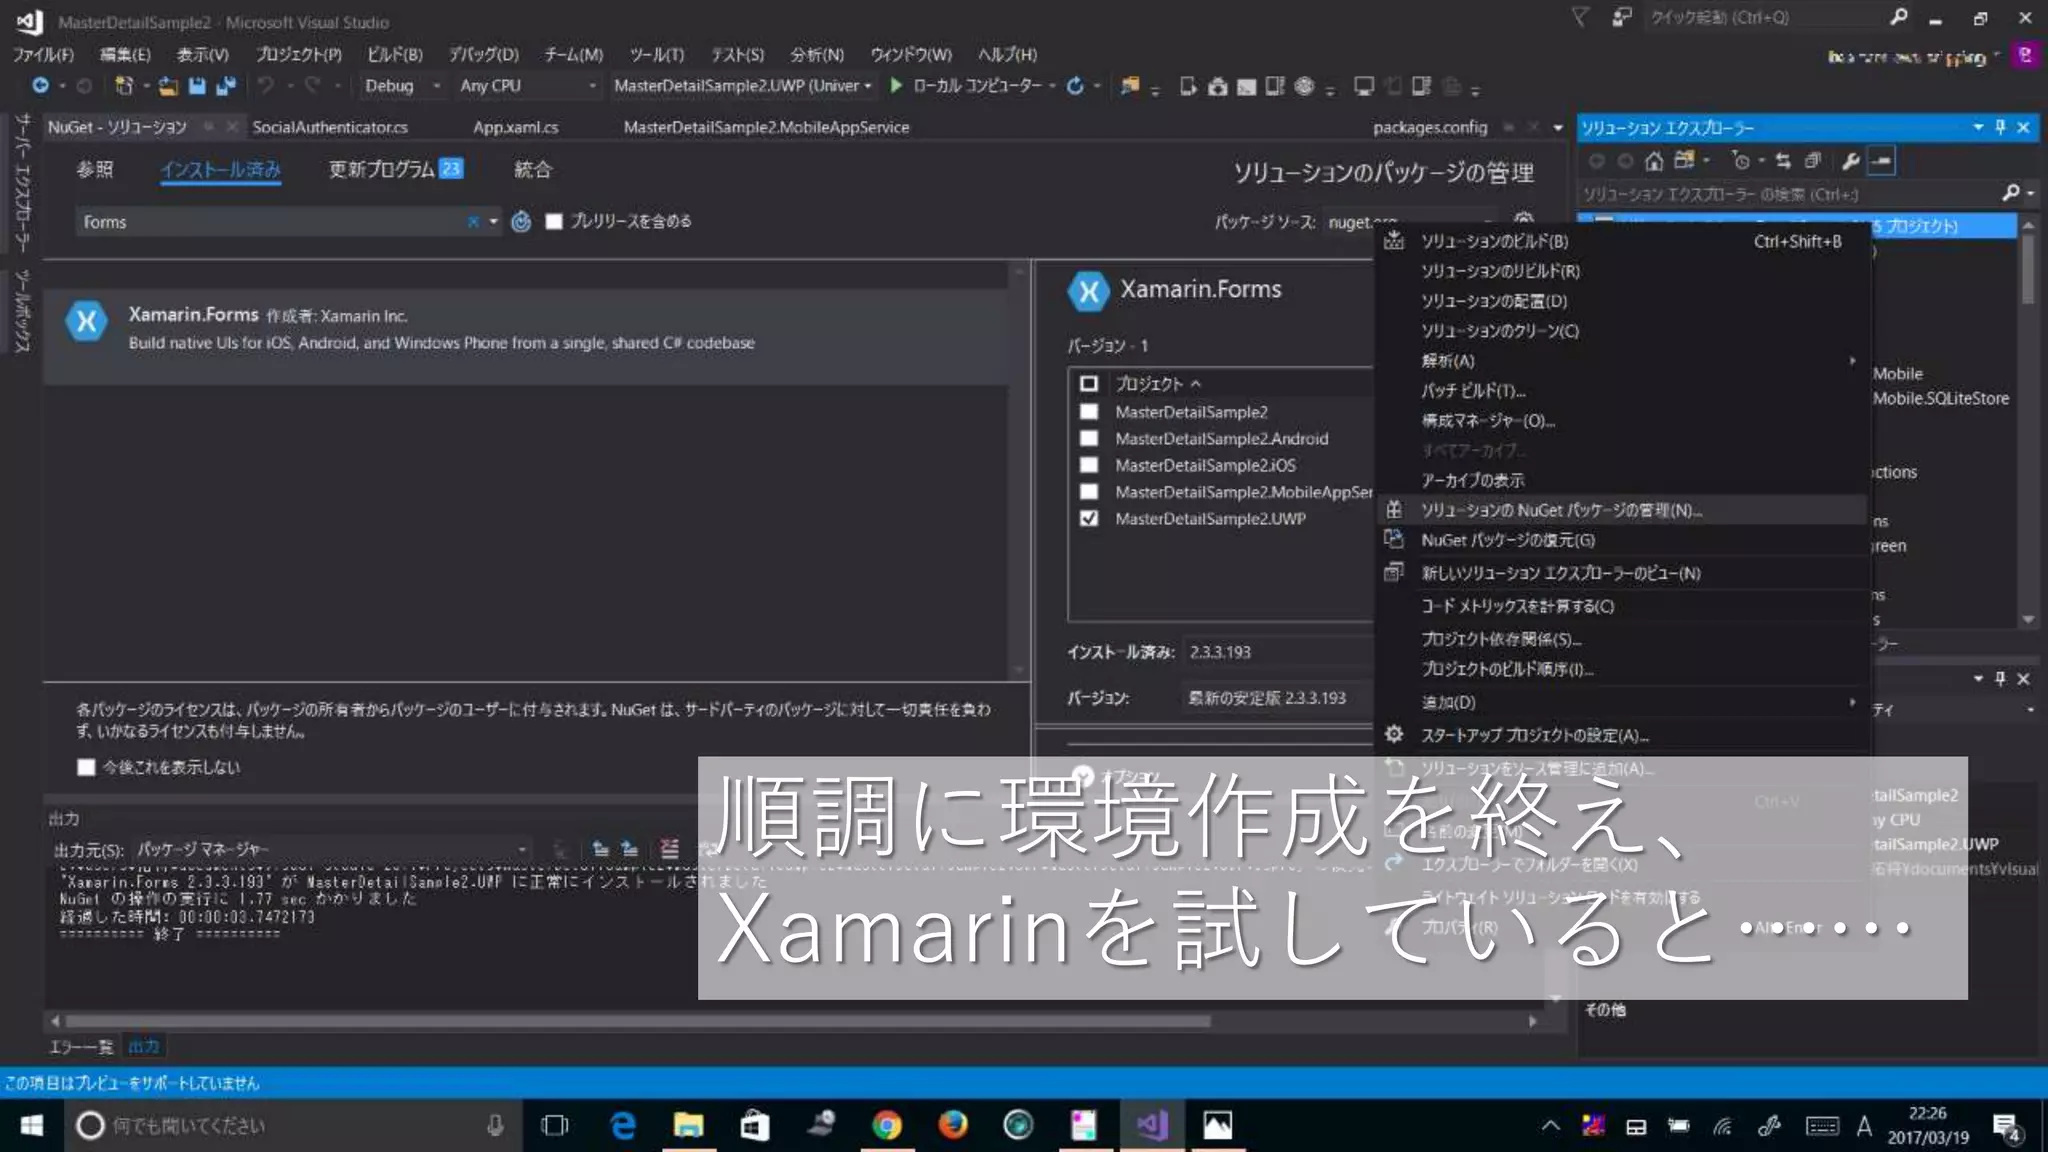The height and width of the screenshot is (1152, 2048).
Task: Open the document tab overflow dropdown arrow
Action: click(1557, 127)
